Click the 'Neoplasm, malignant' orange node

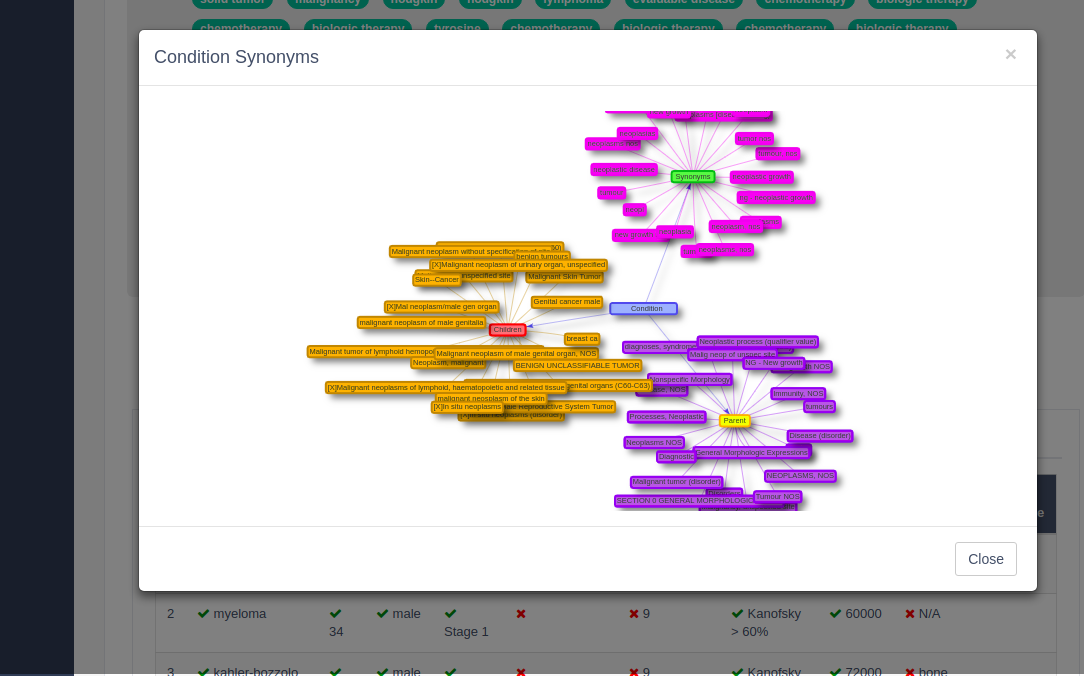448,362
